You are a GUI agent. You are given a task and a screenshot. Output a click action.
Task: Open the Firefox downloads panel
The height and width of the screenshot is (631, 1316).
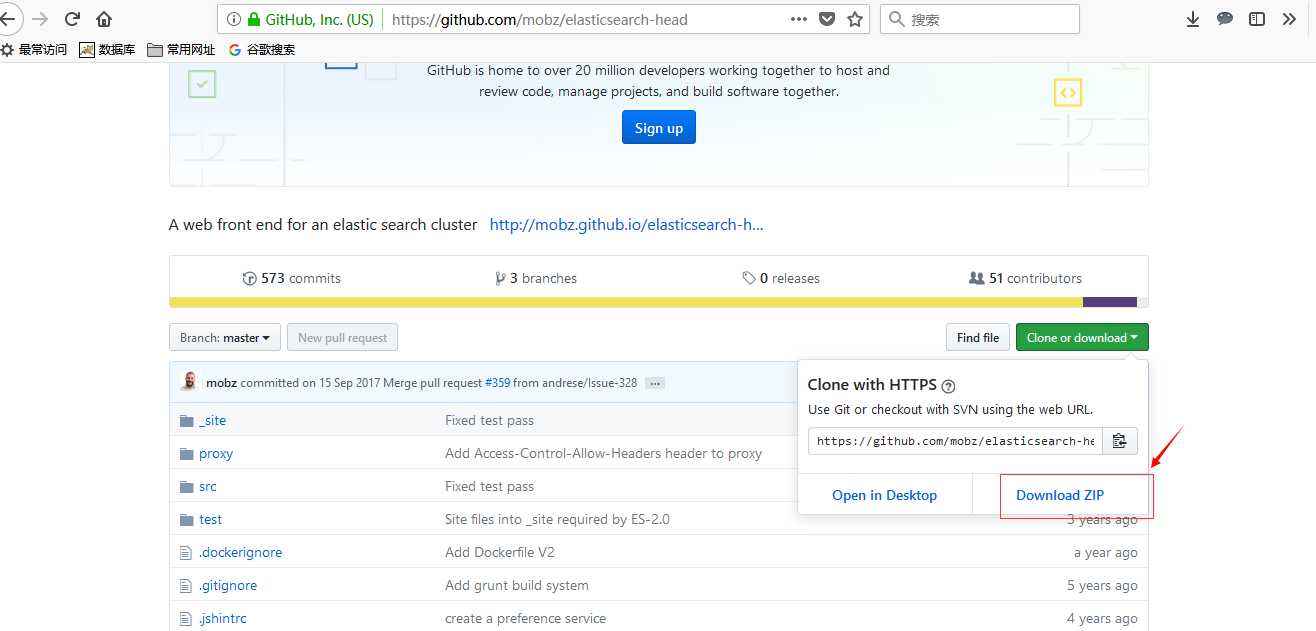pyautogui.click(x=1192, y=19)
